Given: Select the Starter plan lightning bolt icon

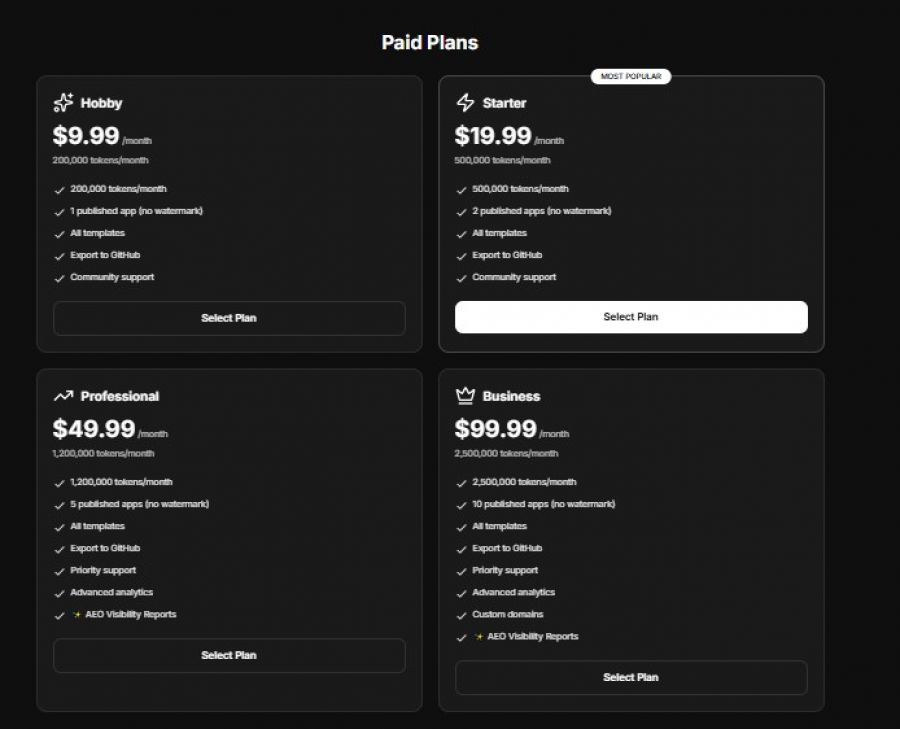Looking at the screenshot, I should pyautogui.click(x=463, y=103).
